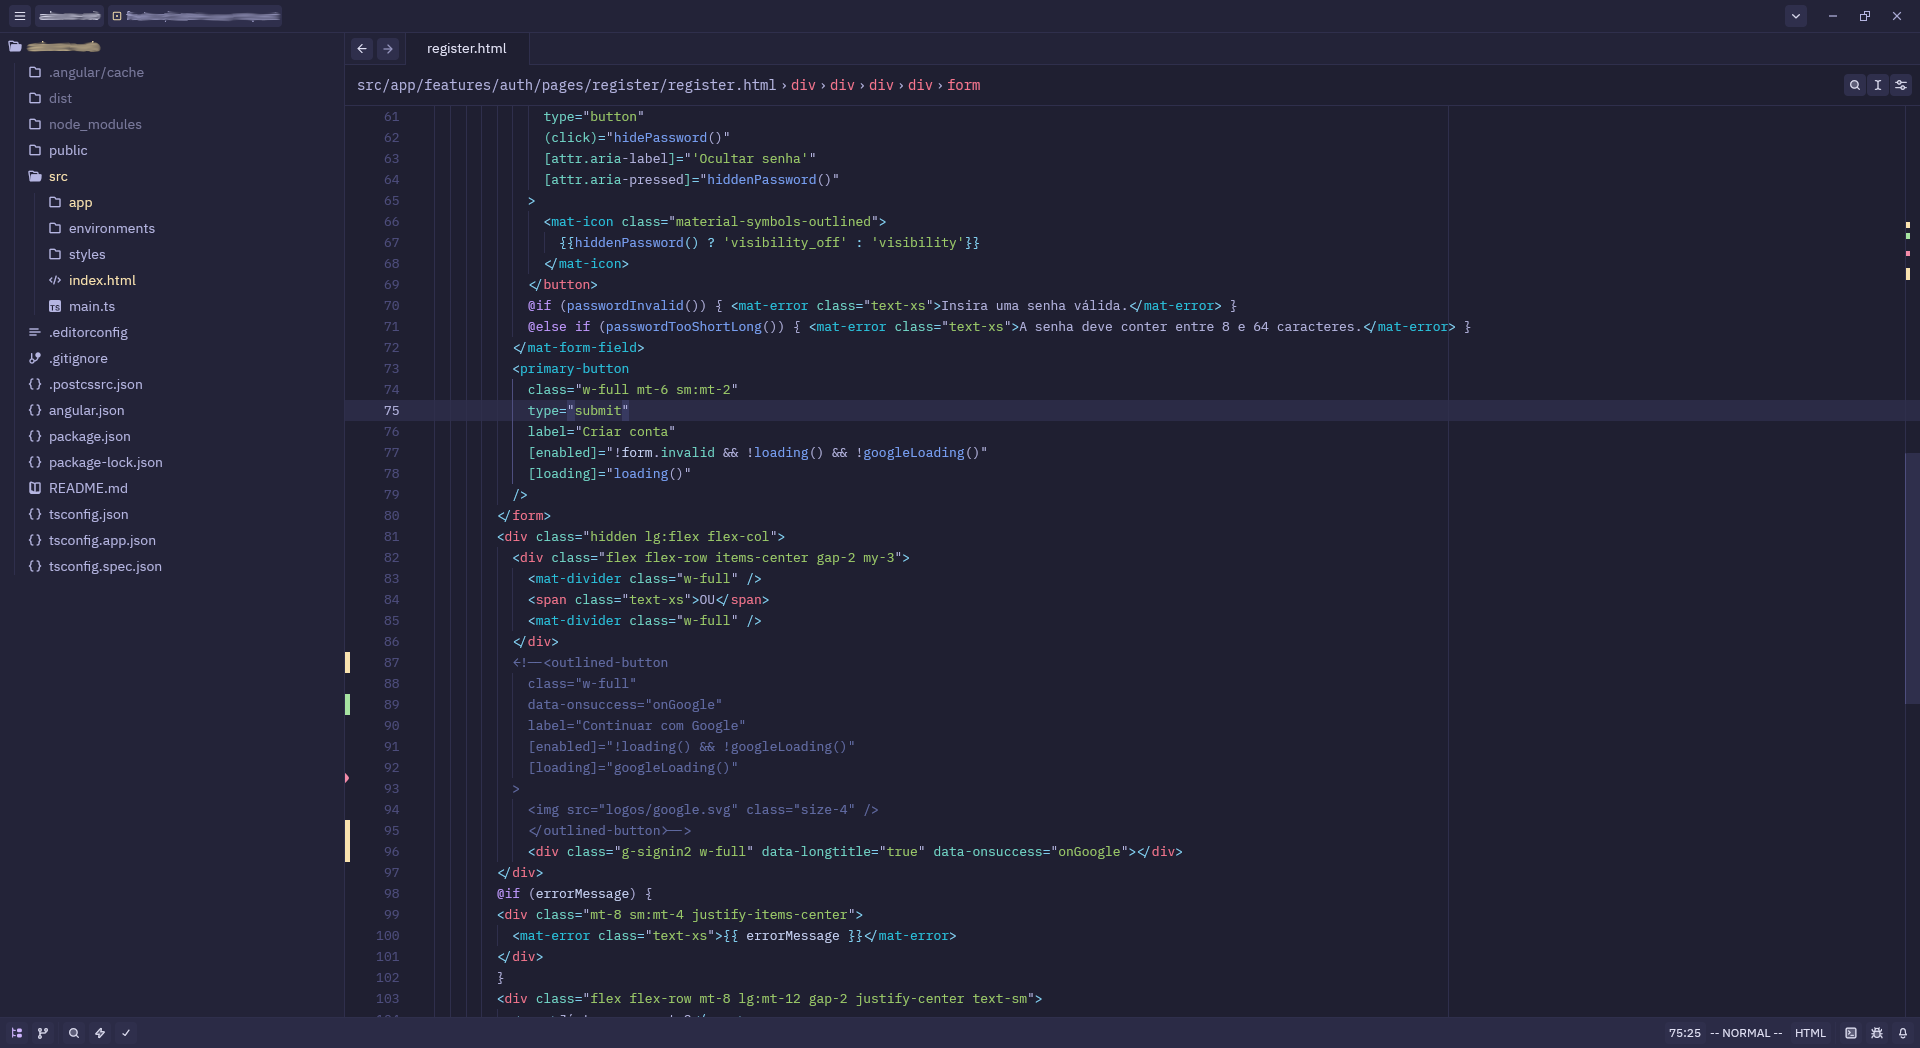Click the lightning bolt icon in status bar
Screen dimensions: 1920x1048
pos(100,1033)
